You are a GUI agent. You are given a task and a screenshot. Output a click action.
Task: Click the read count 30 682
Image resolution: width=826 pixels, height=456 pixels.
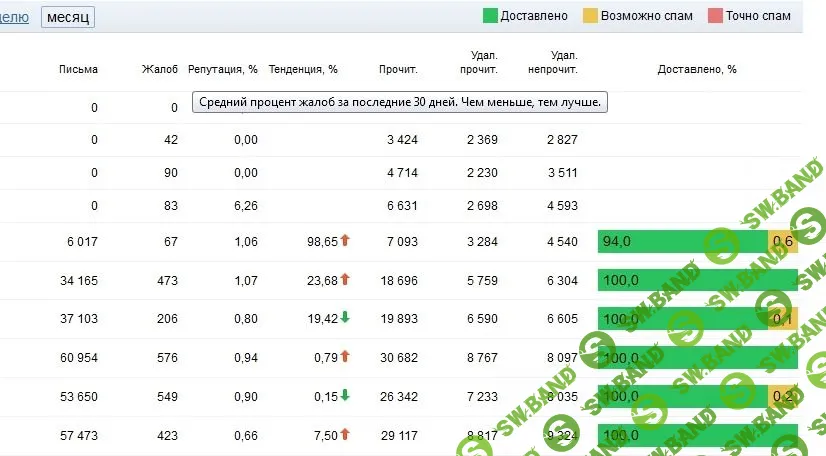pyautogui.click(x=399, y=358)
